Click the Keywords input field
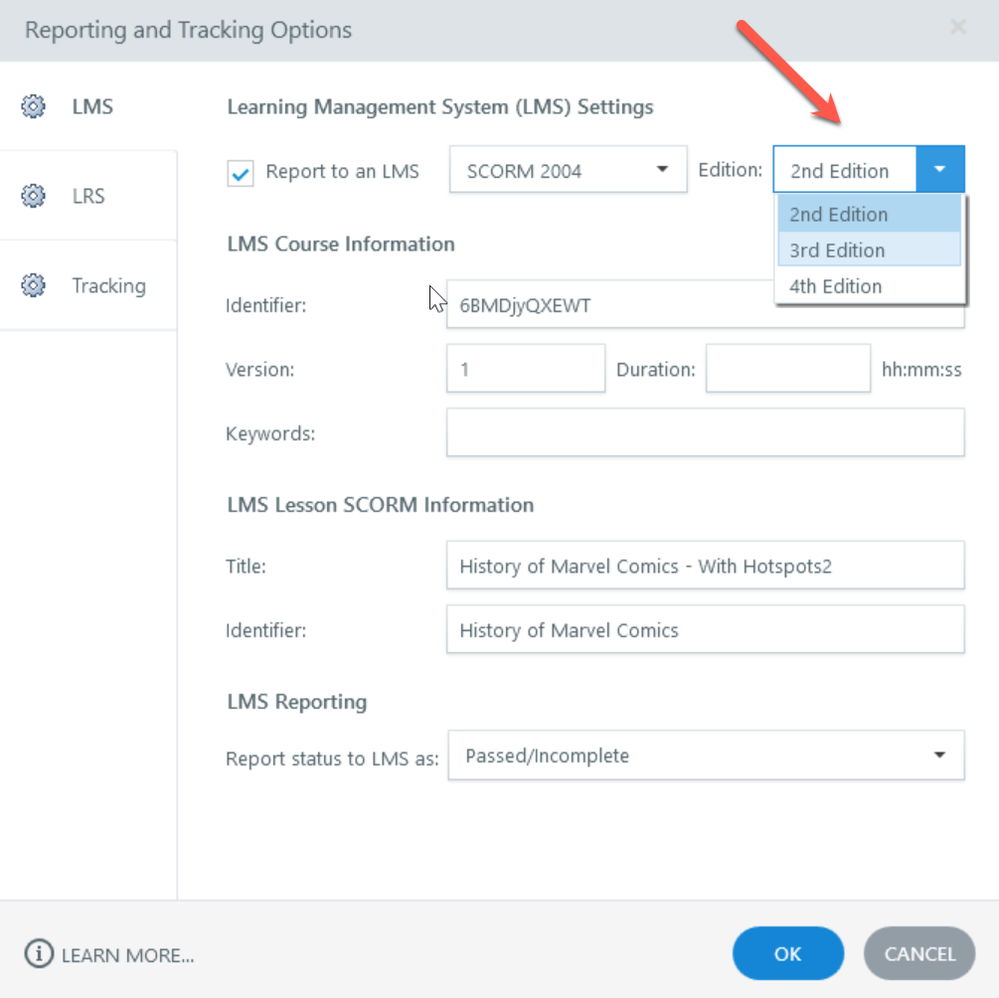This screenshot has height=998, width=999. point(705,432)
